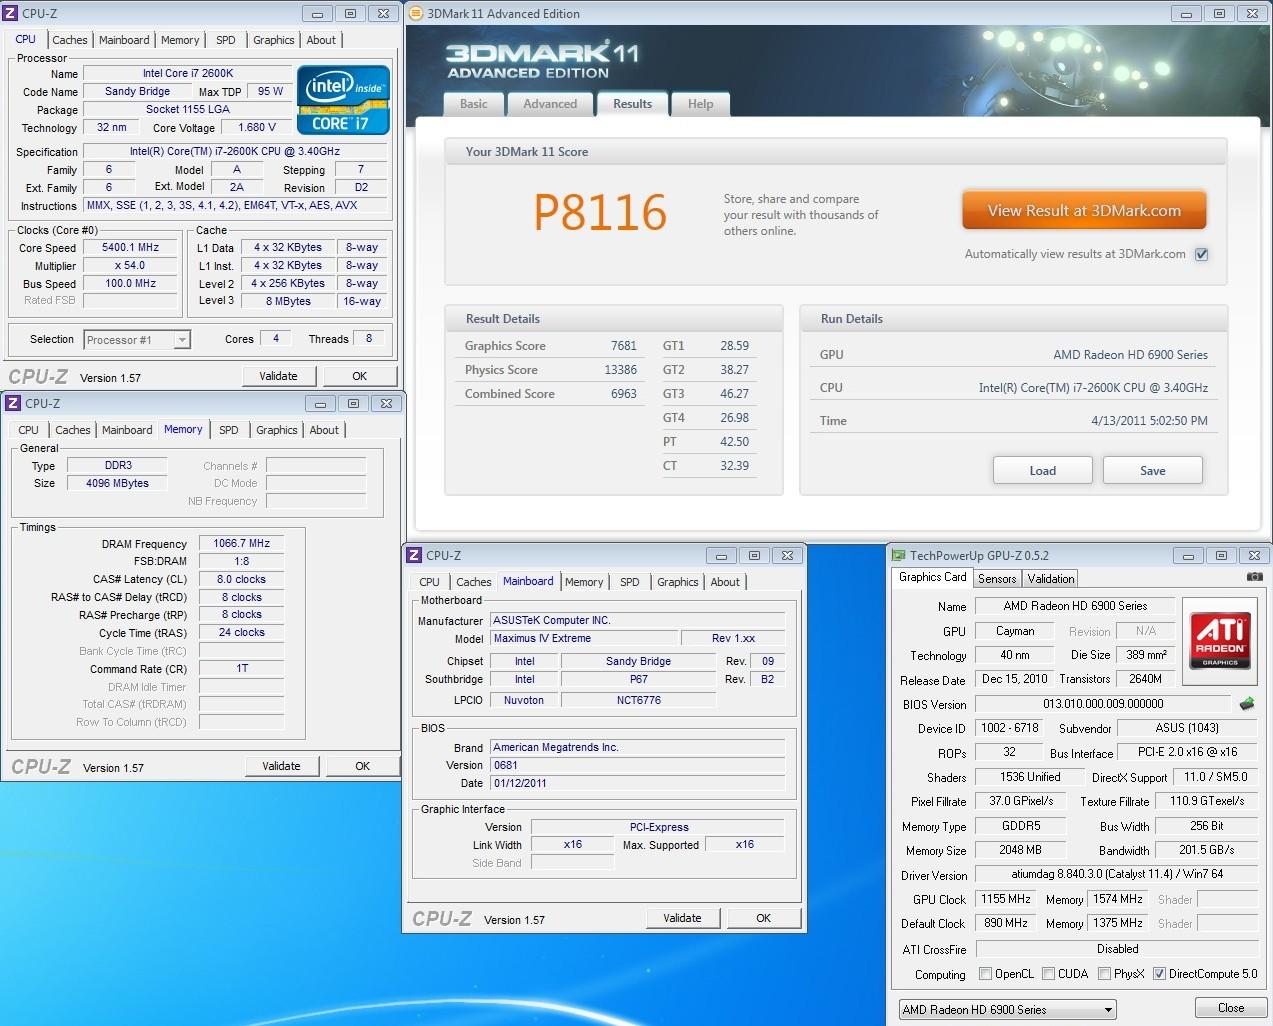Click the BIOS save chip icon in GPU-Z
1273x1026 pixels.
(1247, 703)
